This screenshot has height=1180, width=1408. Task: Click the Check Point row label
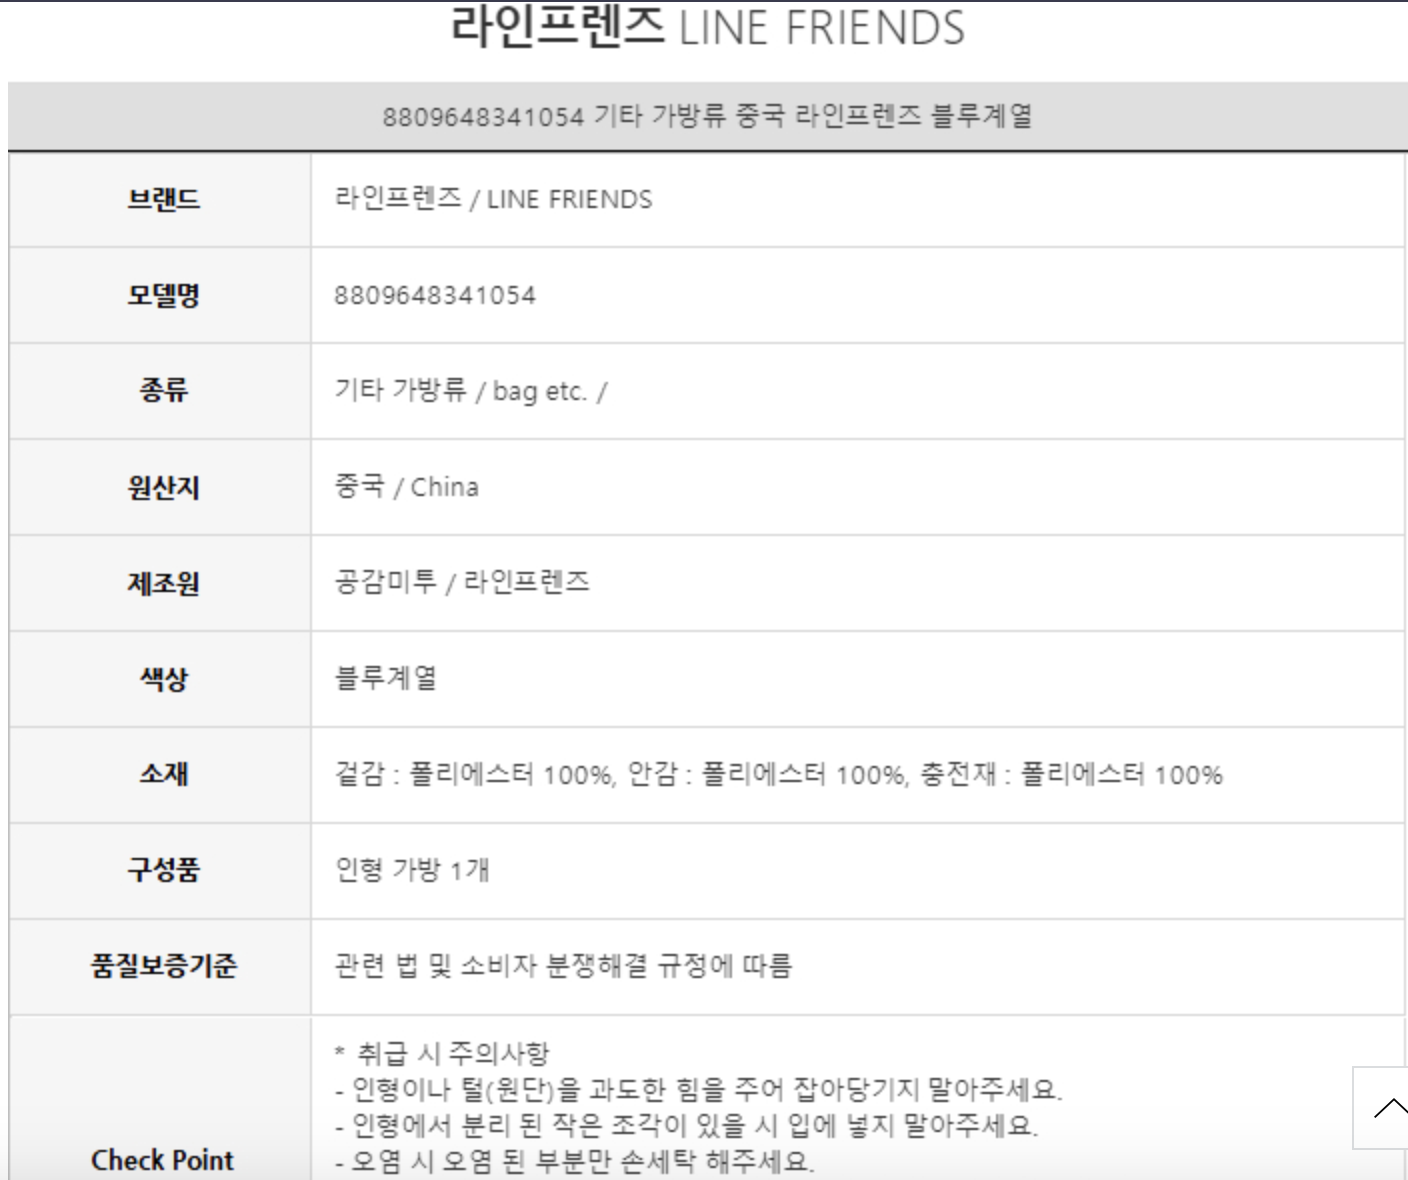point(162,1160)
